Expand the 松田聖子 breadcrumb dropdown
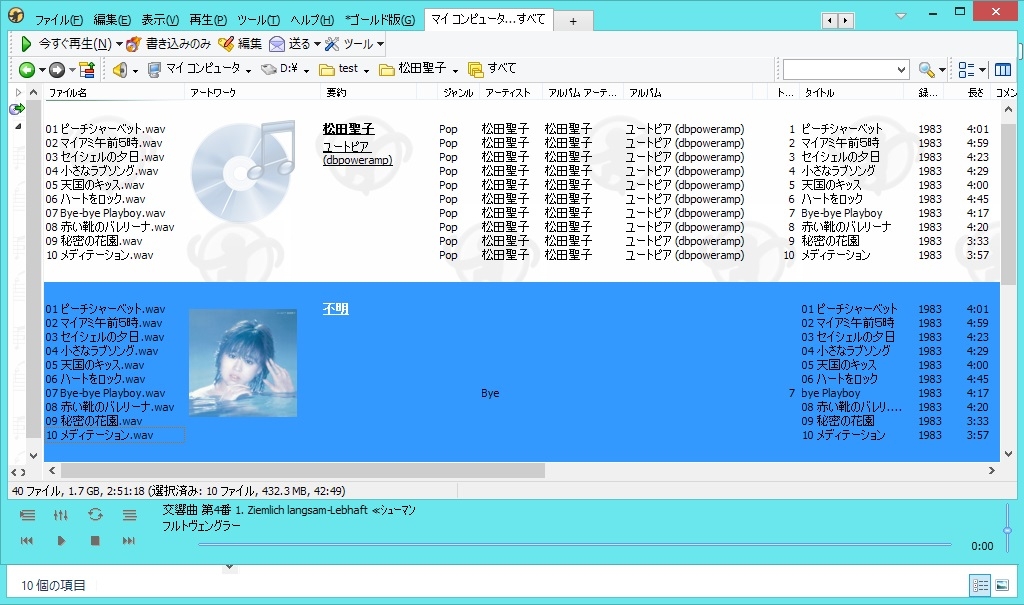 [455, 70]
